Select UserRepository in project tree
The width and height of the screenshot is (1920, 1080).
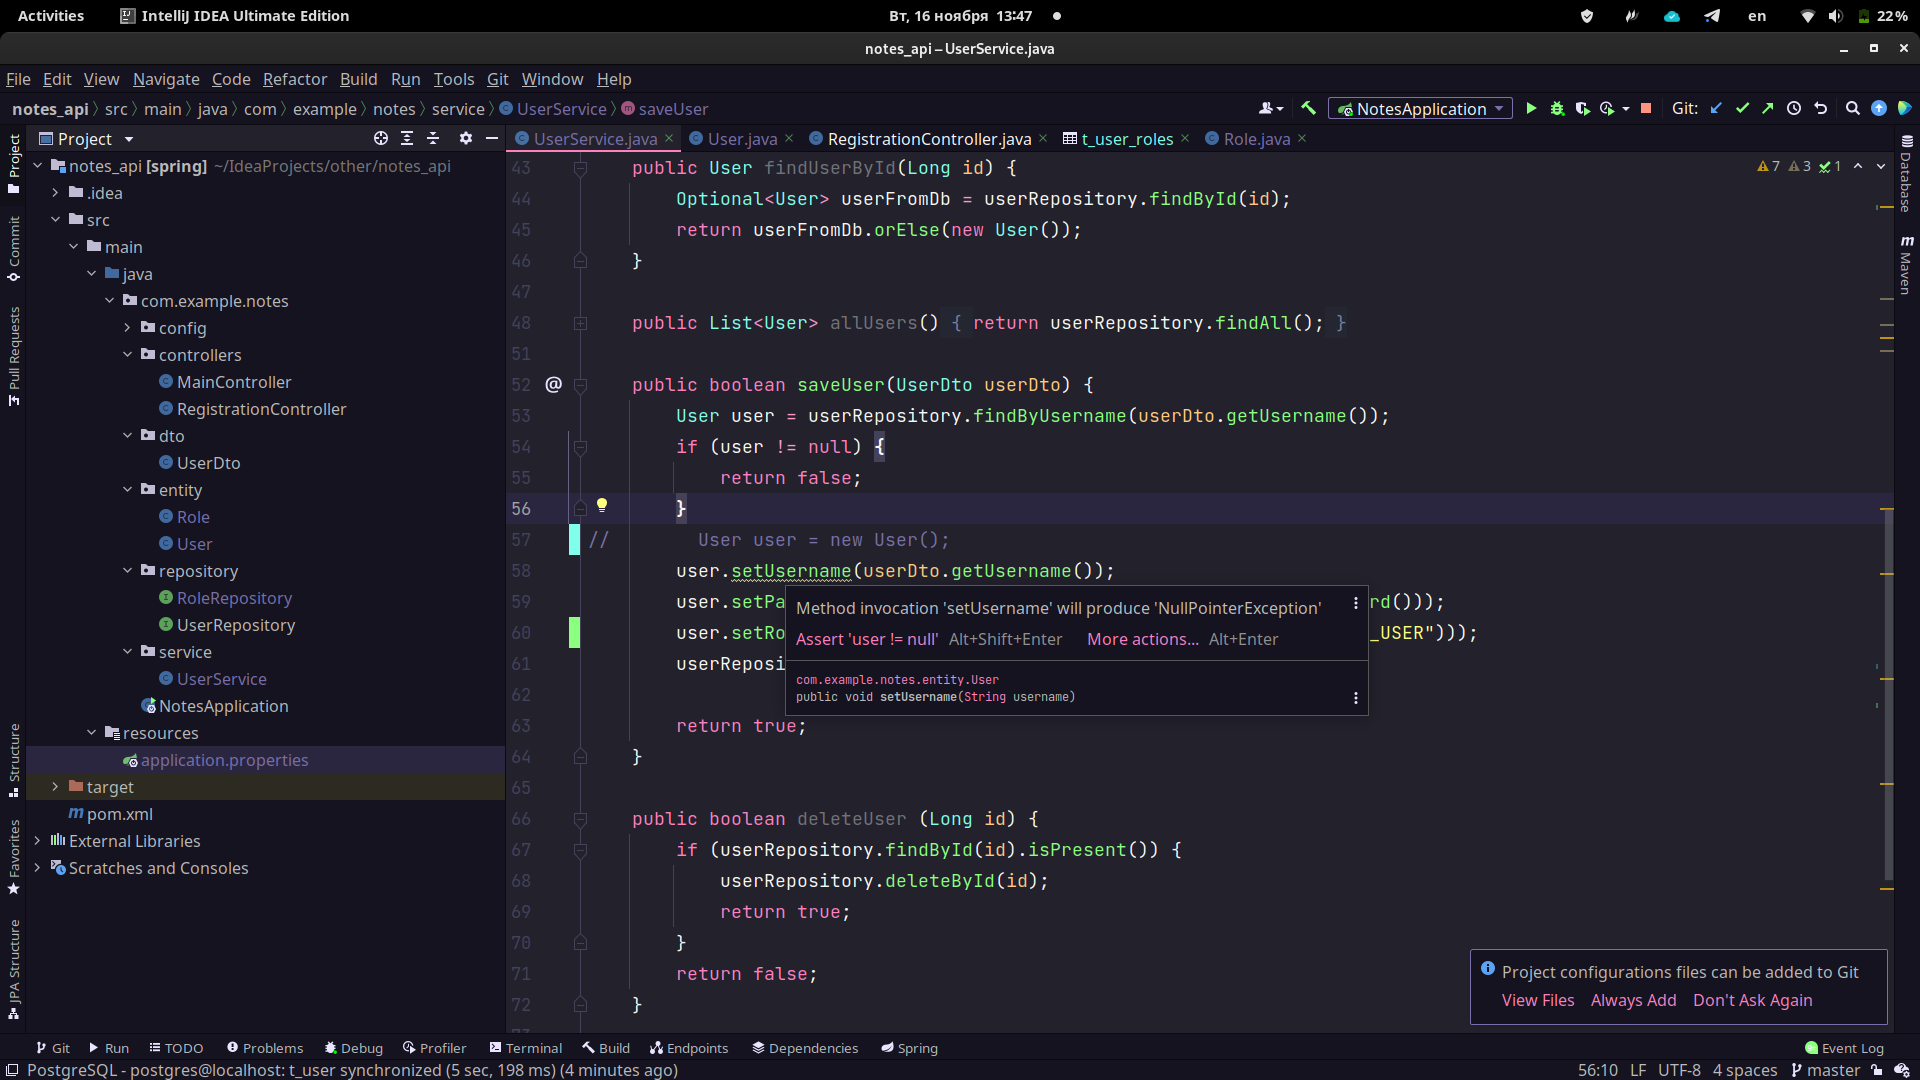(235, 625)
